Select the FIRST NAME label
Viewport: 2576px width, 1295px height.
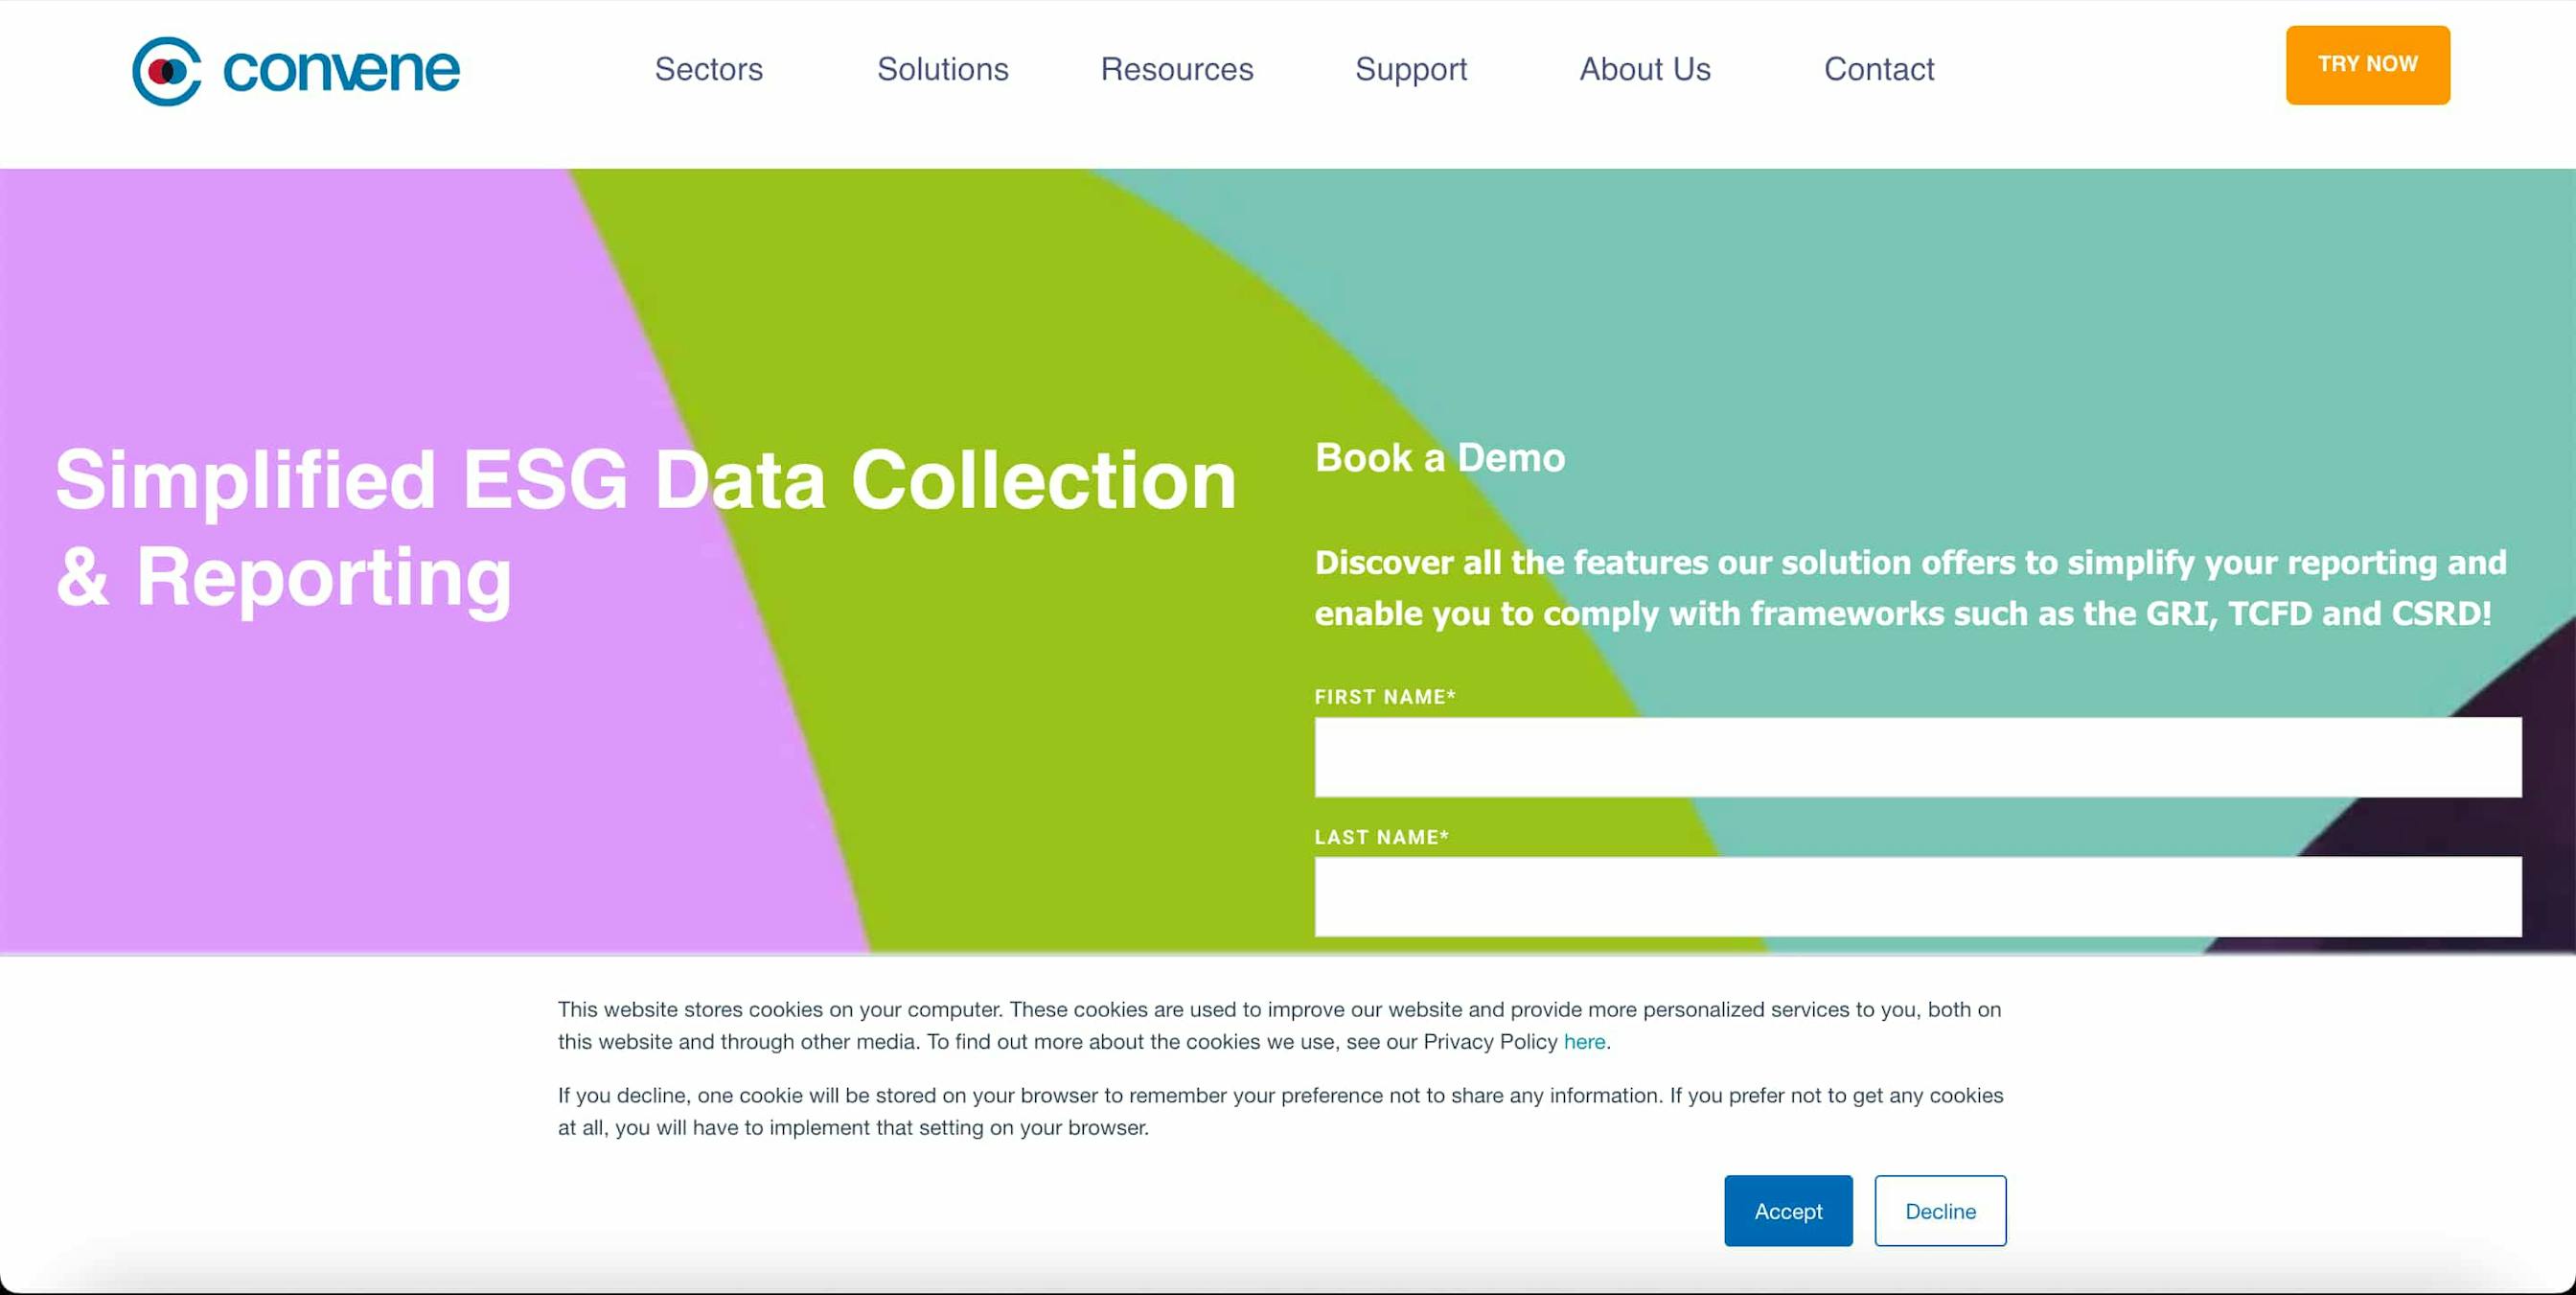tap(1384, 697)
